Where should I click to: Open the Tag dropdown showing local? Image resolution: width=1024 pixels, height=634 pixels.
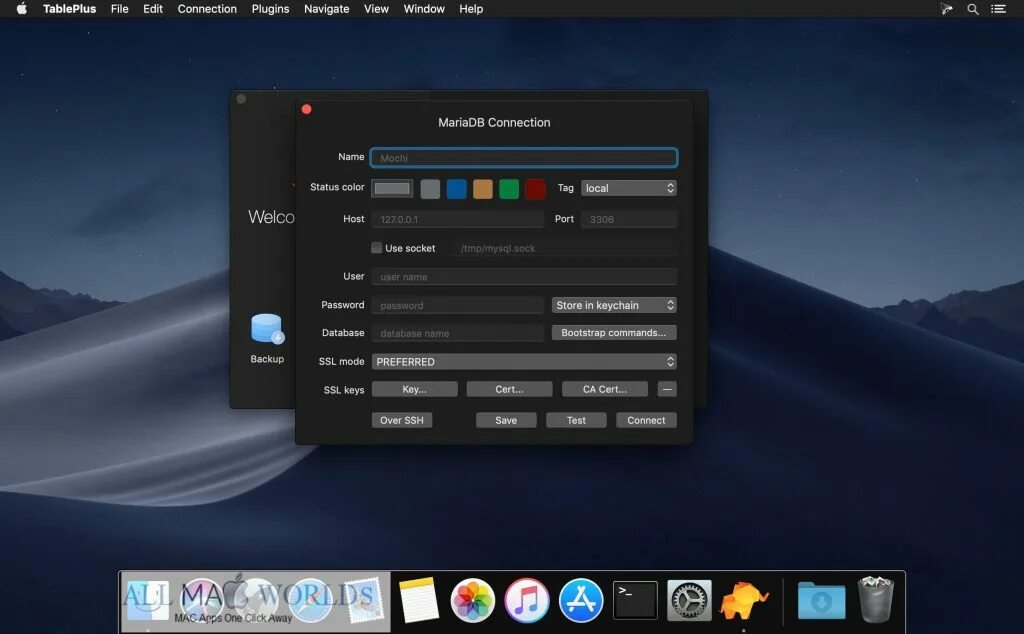tap(628, 188)
